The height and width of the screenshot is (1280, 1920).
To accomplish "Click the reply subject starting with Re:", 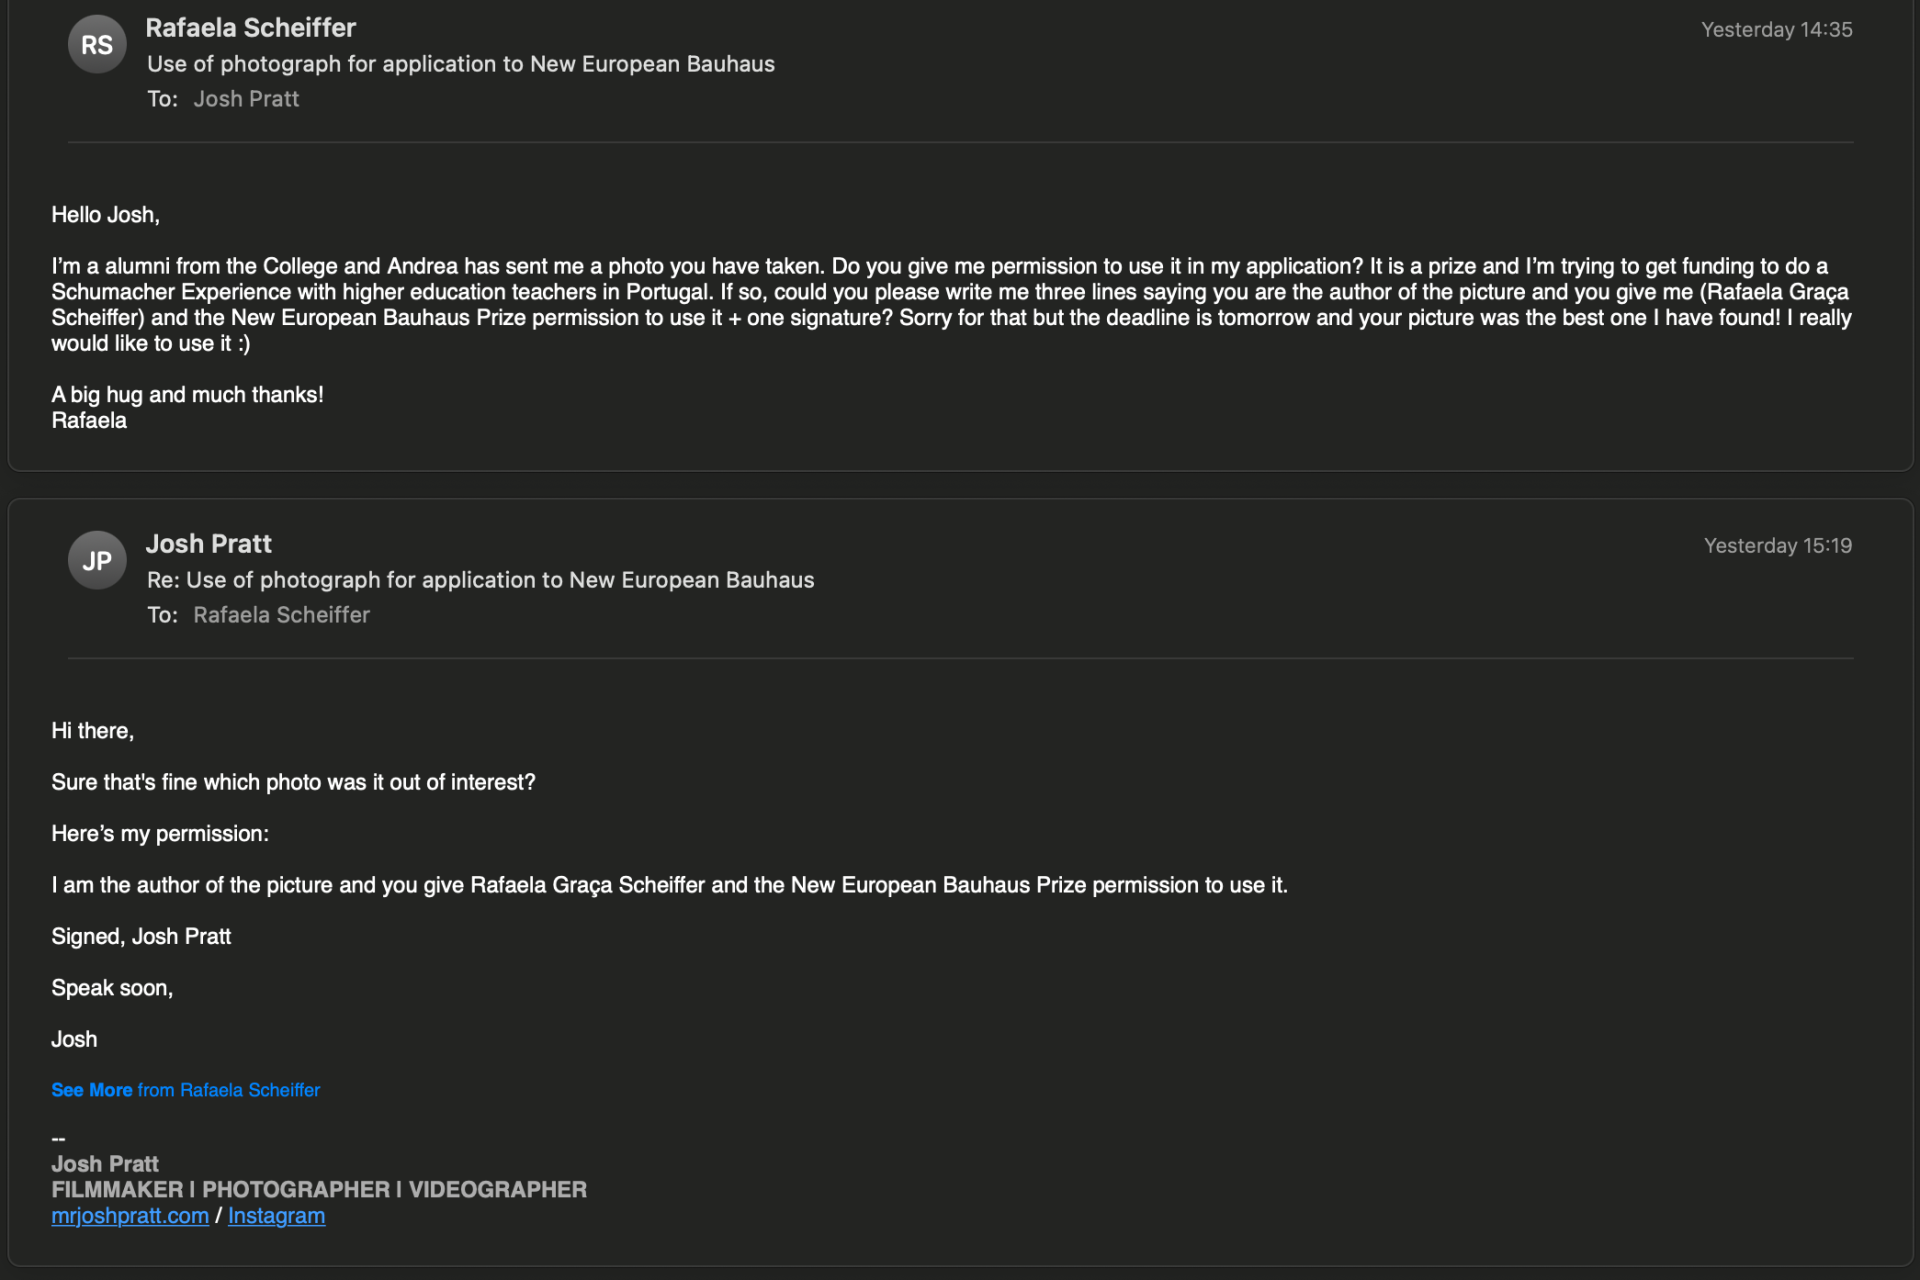I will coord(480,580).
